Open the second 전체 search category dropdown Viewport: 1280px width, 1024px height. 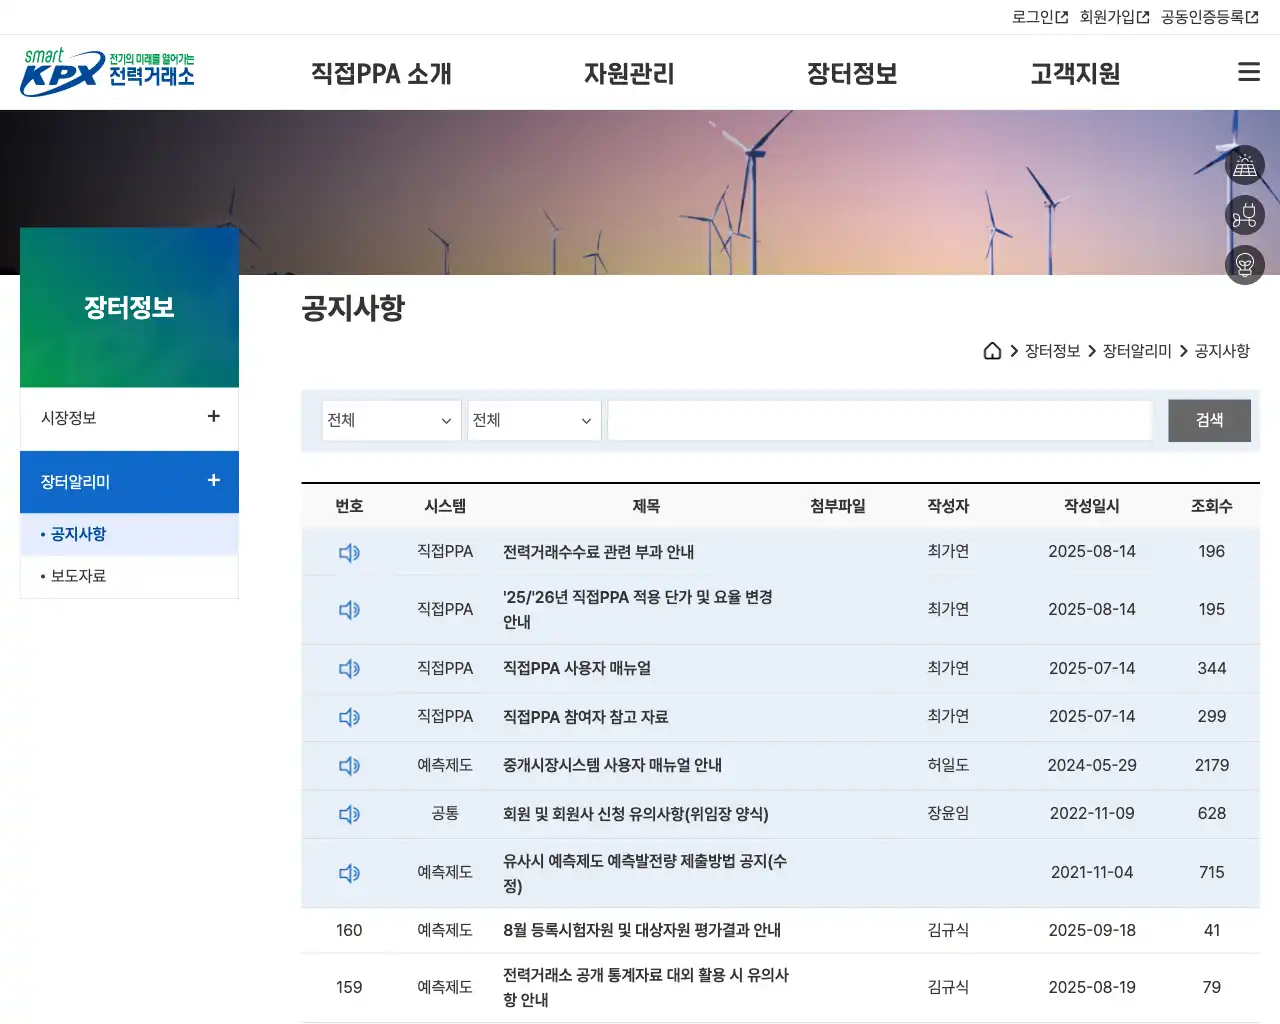[533, 420]
